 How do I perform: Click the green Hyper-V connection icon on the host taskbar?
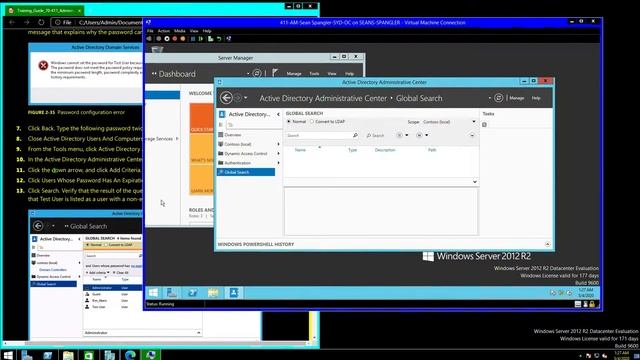click(x=151, y=355)
